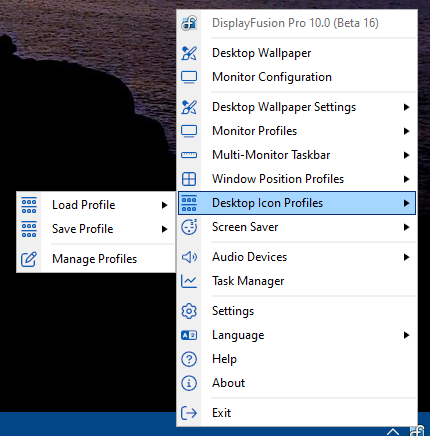Click the Window Position Profiles grid icon
This screenshot has width=430, height=436.
tap(189, 179)
